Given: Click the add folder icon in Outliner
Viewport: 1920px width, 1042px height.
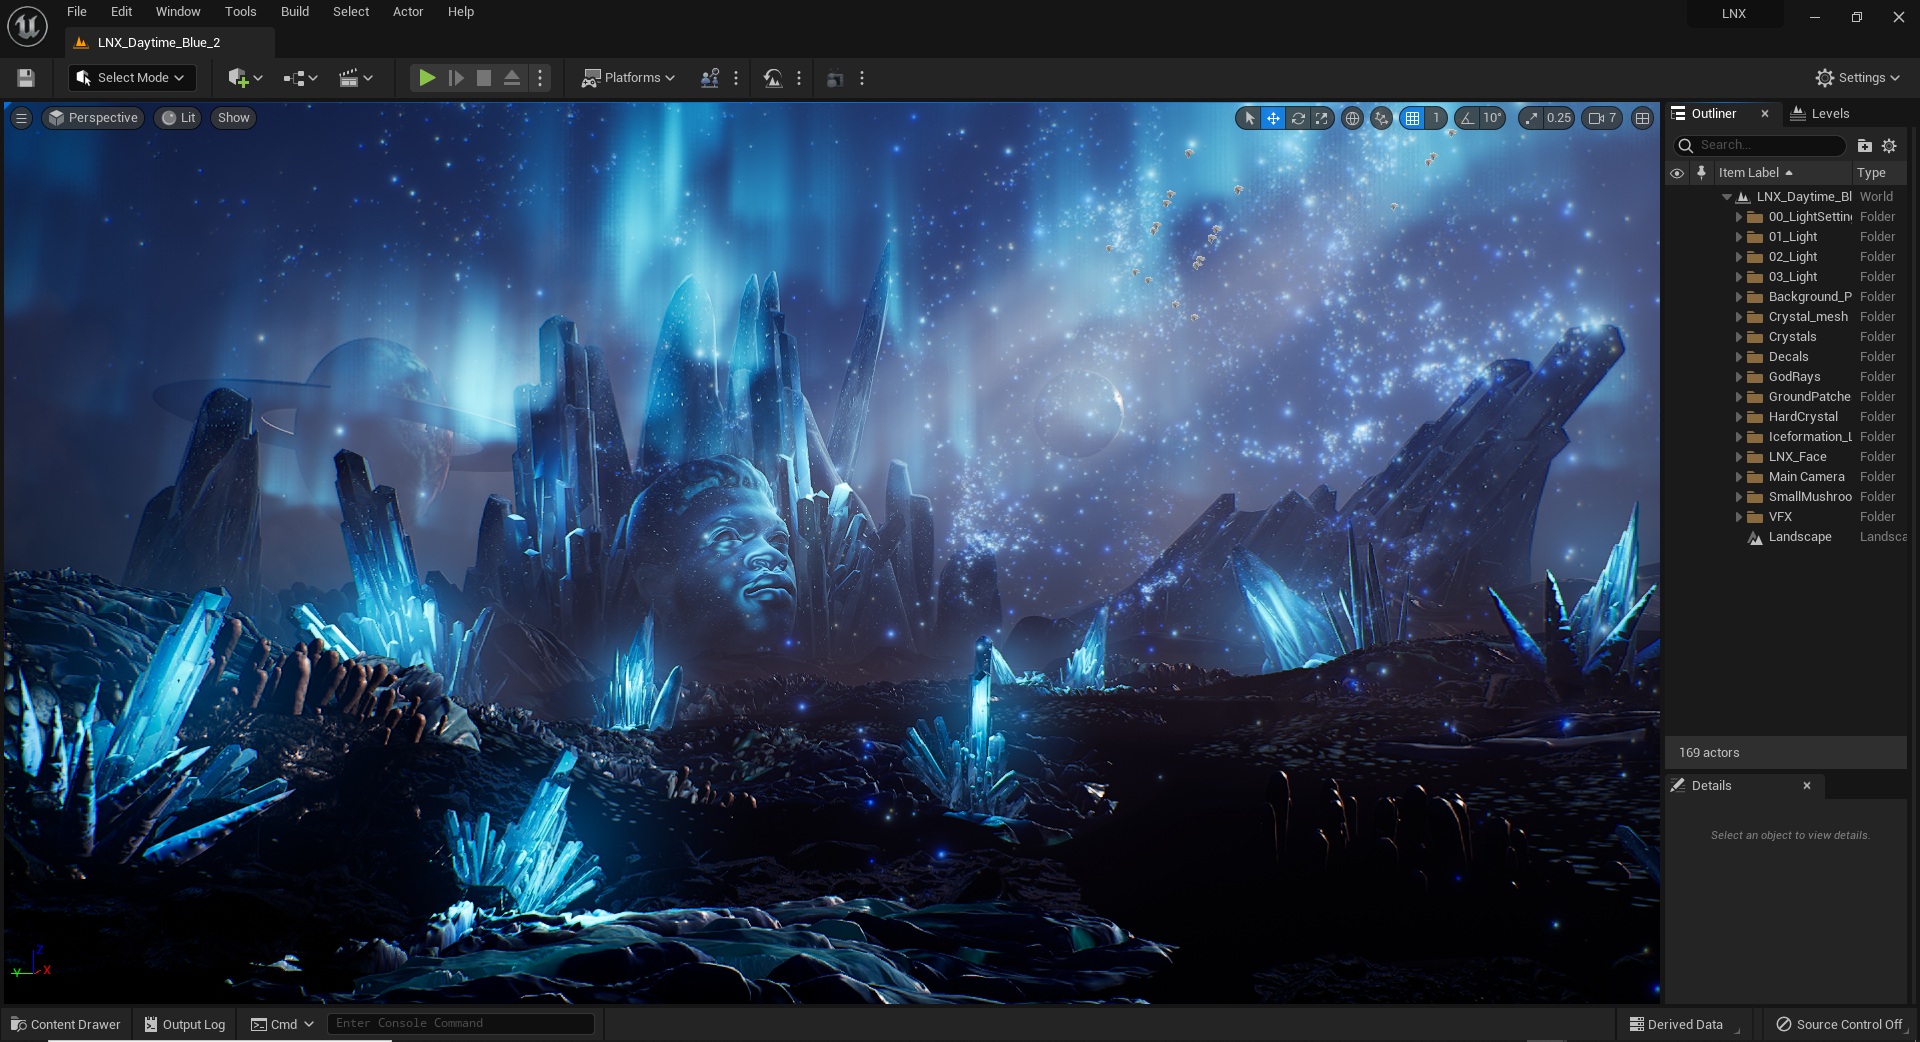Looking at the screenshot, I should [x=1864, y=146].
